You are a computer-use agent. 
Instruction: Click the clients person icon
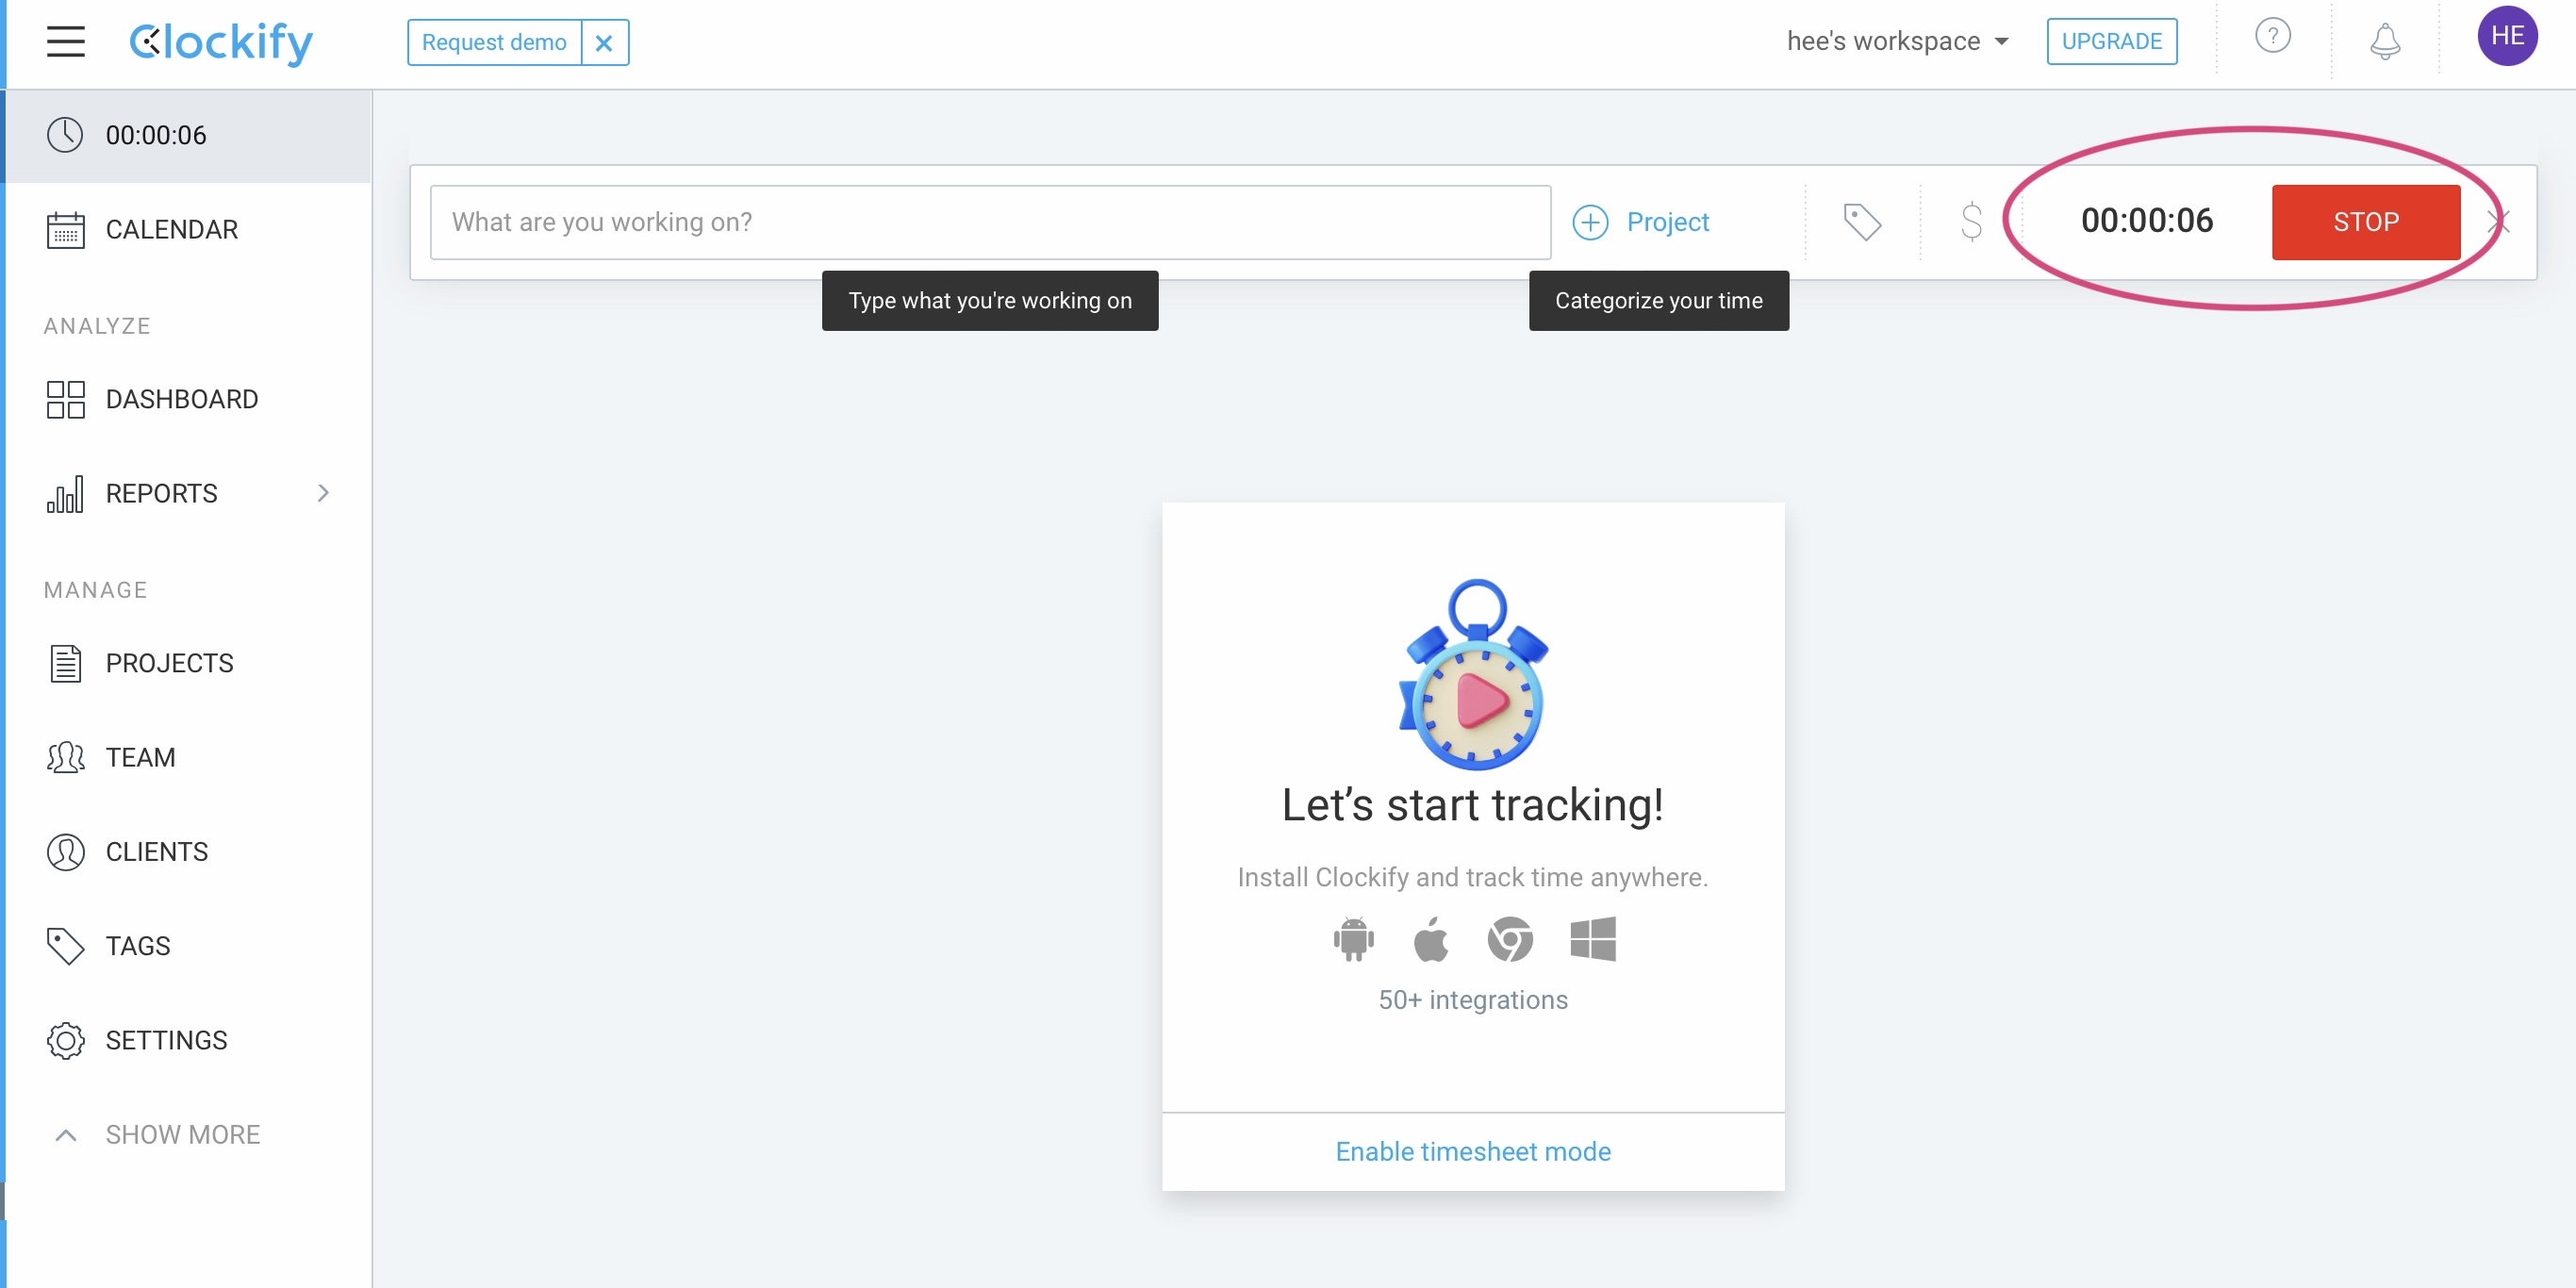[65, 852]
